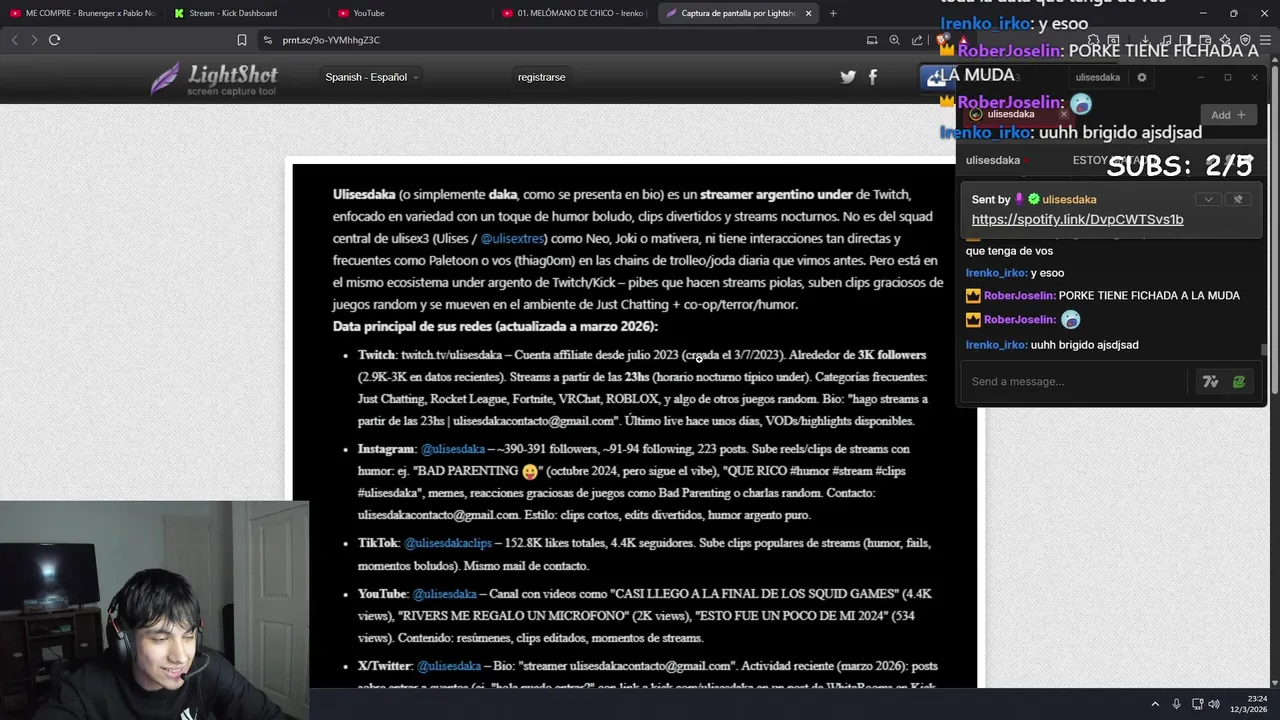
Task: Collapse pinned message with chevron
Action: tap(1208, 199)
